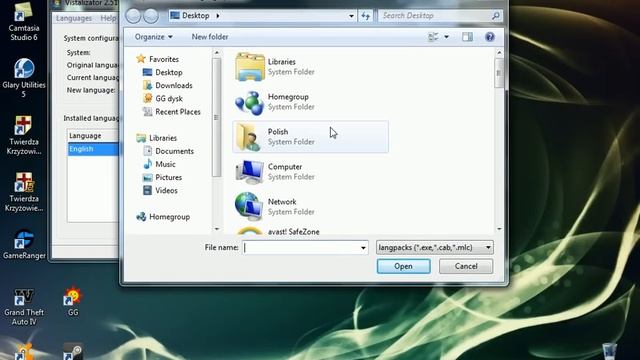Refresh the Desktop location
This screenshot has height=360, width=640.
coord(365,16)
